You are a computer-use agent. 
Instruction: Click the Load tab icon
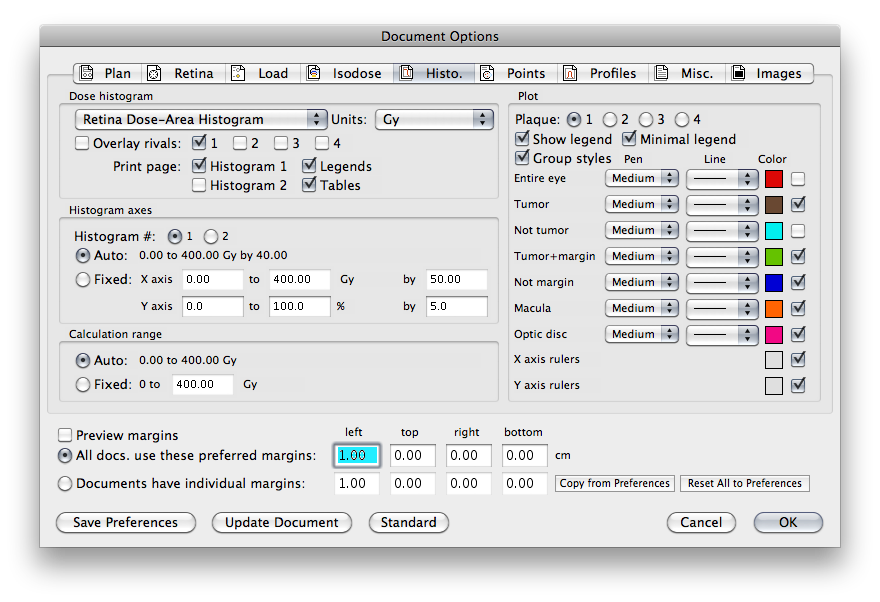238,73
